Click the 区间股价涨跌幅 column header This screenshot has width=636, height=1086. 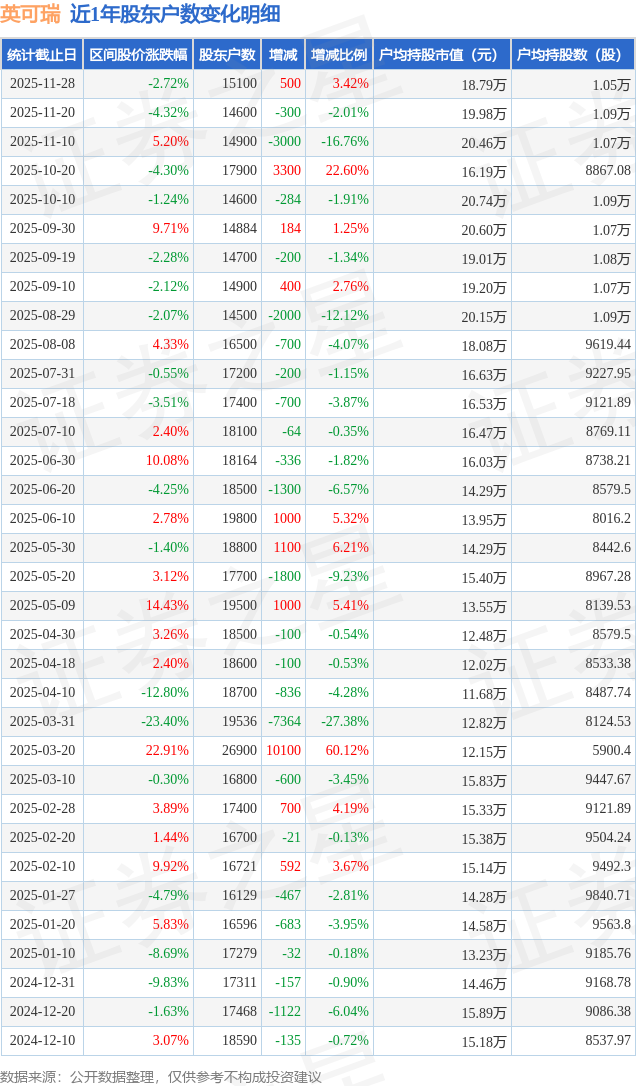coord(137,55)
